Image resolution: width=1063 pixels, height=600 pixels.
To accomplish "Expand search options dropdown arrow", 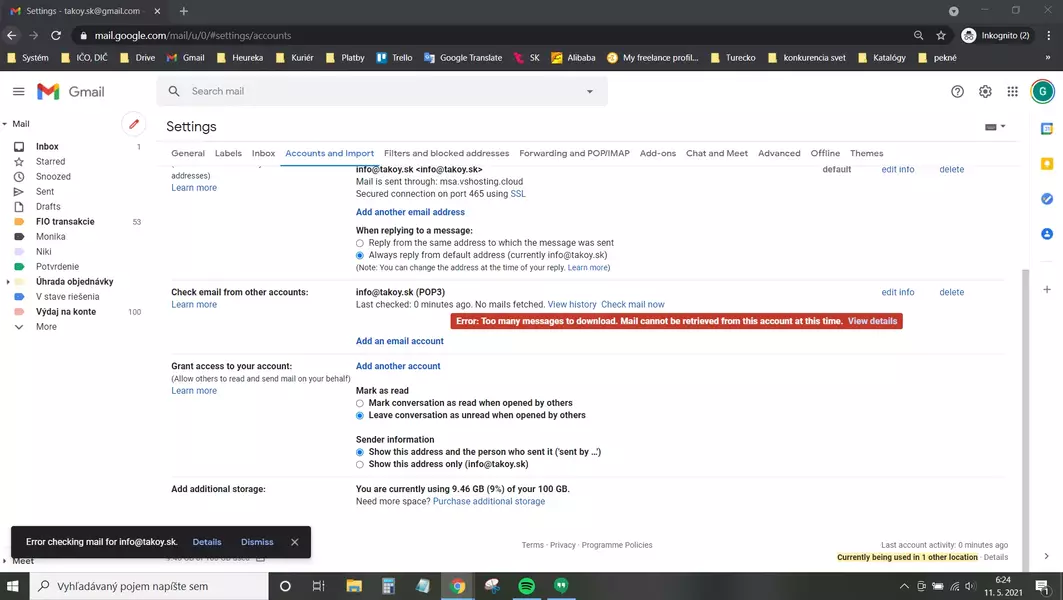I will (x=589, y=91).
